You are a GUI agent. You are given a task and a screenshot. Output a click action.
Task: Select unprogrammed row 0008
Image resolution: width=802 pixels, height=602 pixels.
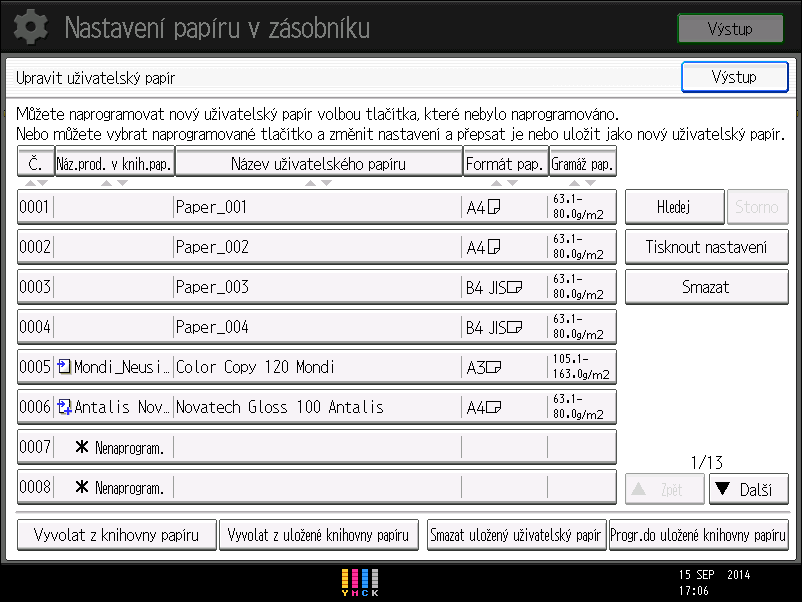click(317, 486)
